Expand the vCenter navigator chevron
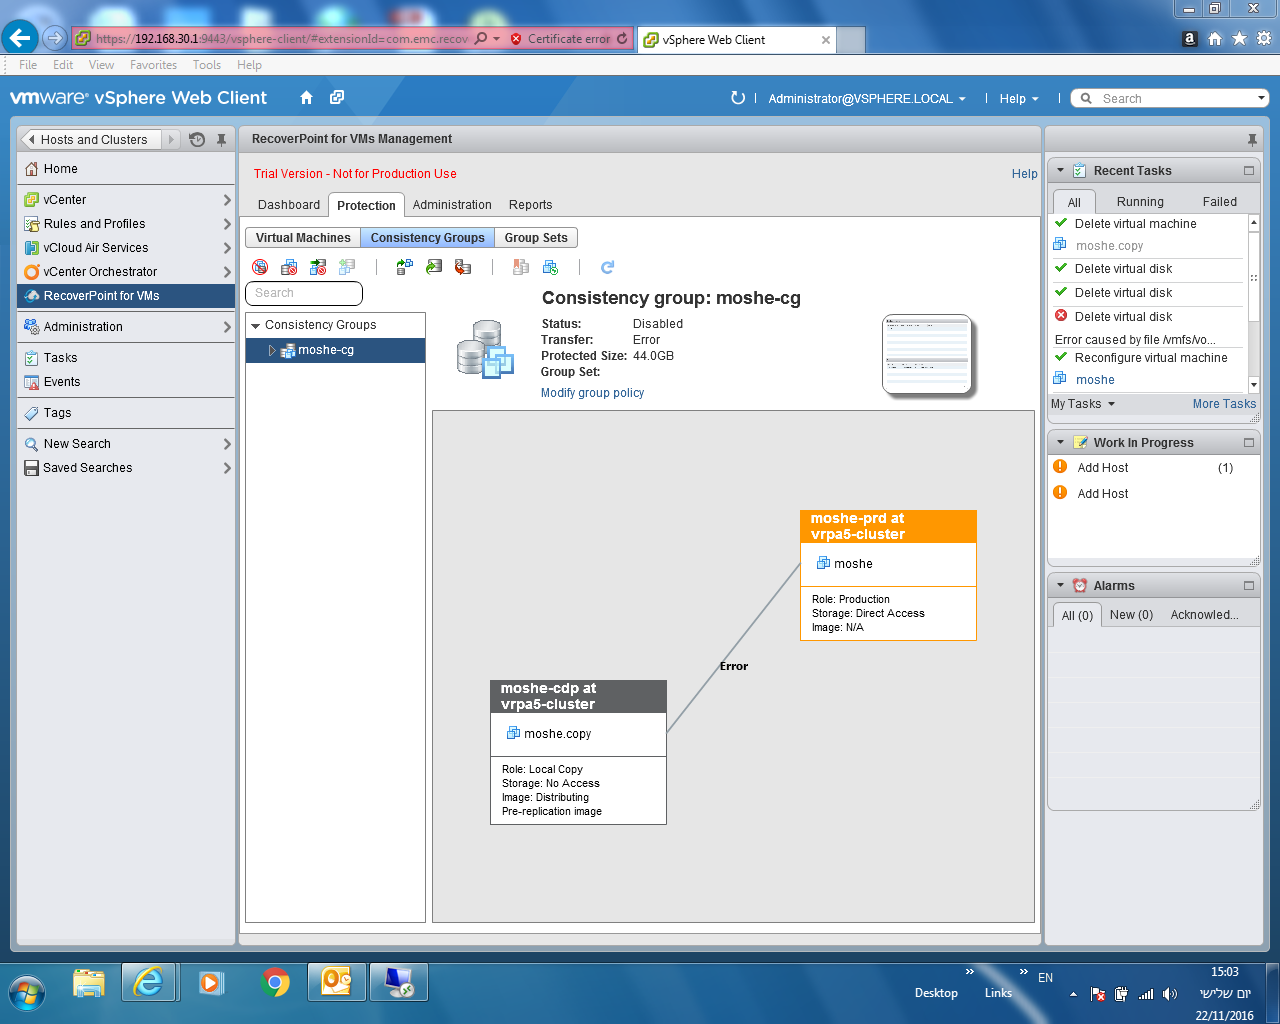The image size is (1280, 1024). pos(227,200)
